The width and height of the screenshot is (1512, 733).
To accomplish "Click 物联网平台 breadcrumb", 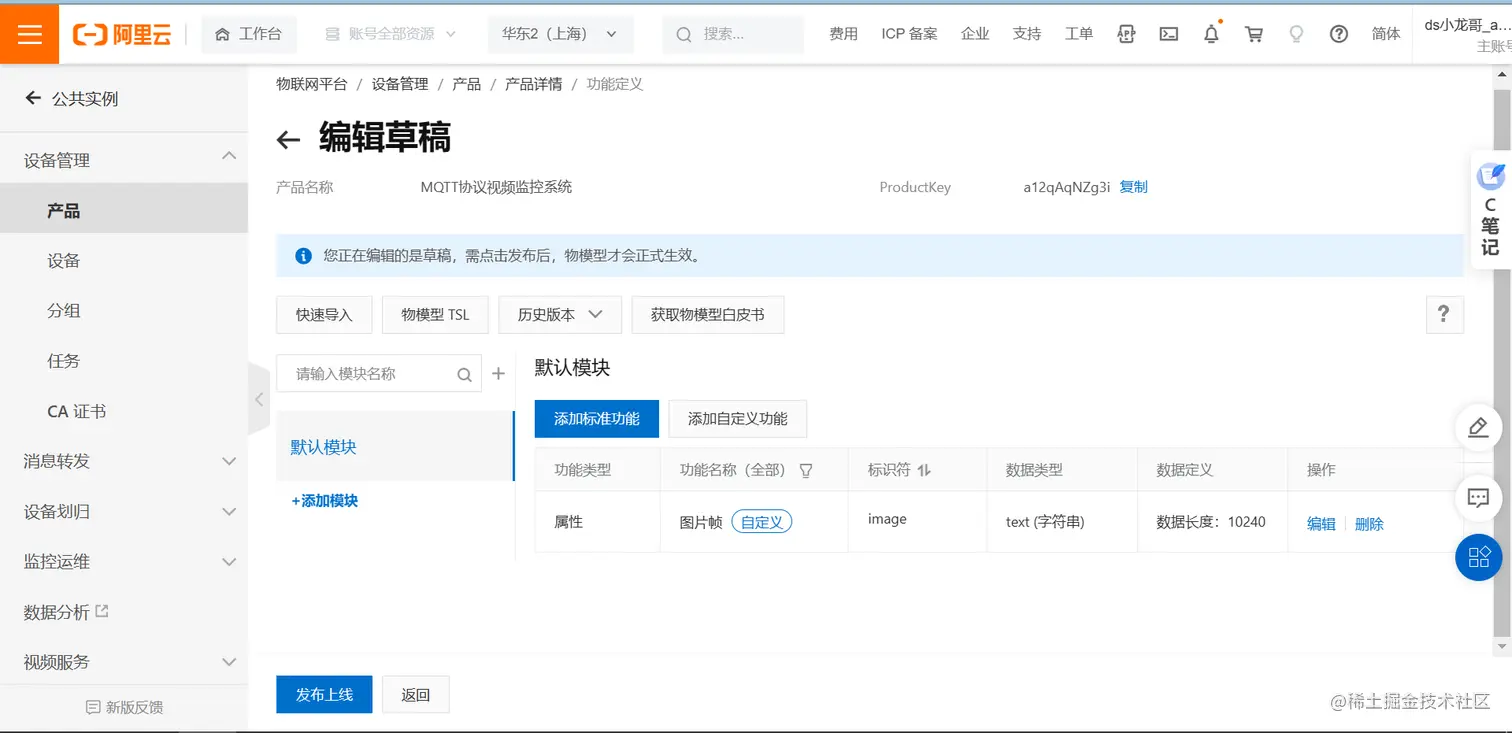I will [312, 84].
